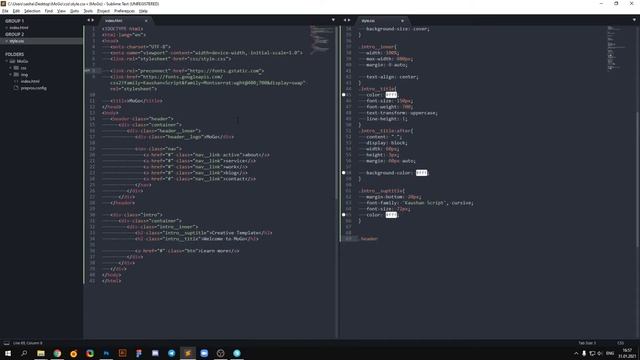
Task: Open Google Chrome from the taskbar
Action: point(57,353)
